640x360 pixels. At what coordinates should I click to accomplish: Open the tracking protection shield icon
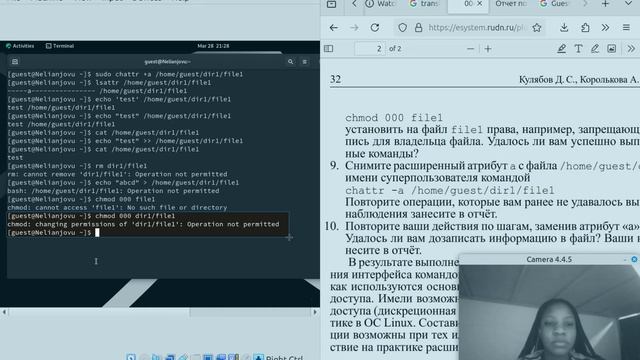point(402,28)
